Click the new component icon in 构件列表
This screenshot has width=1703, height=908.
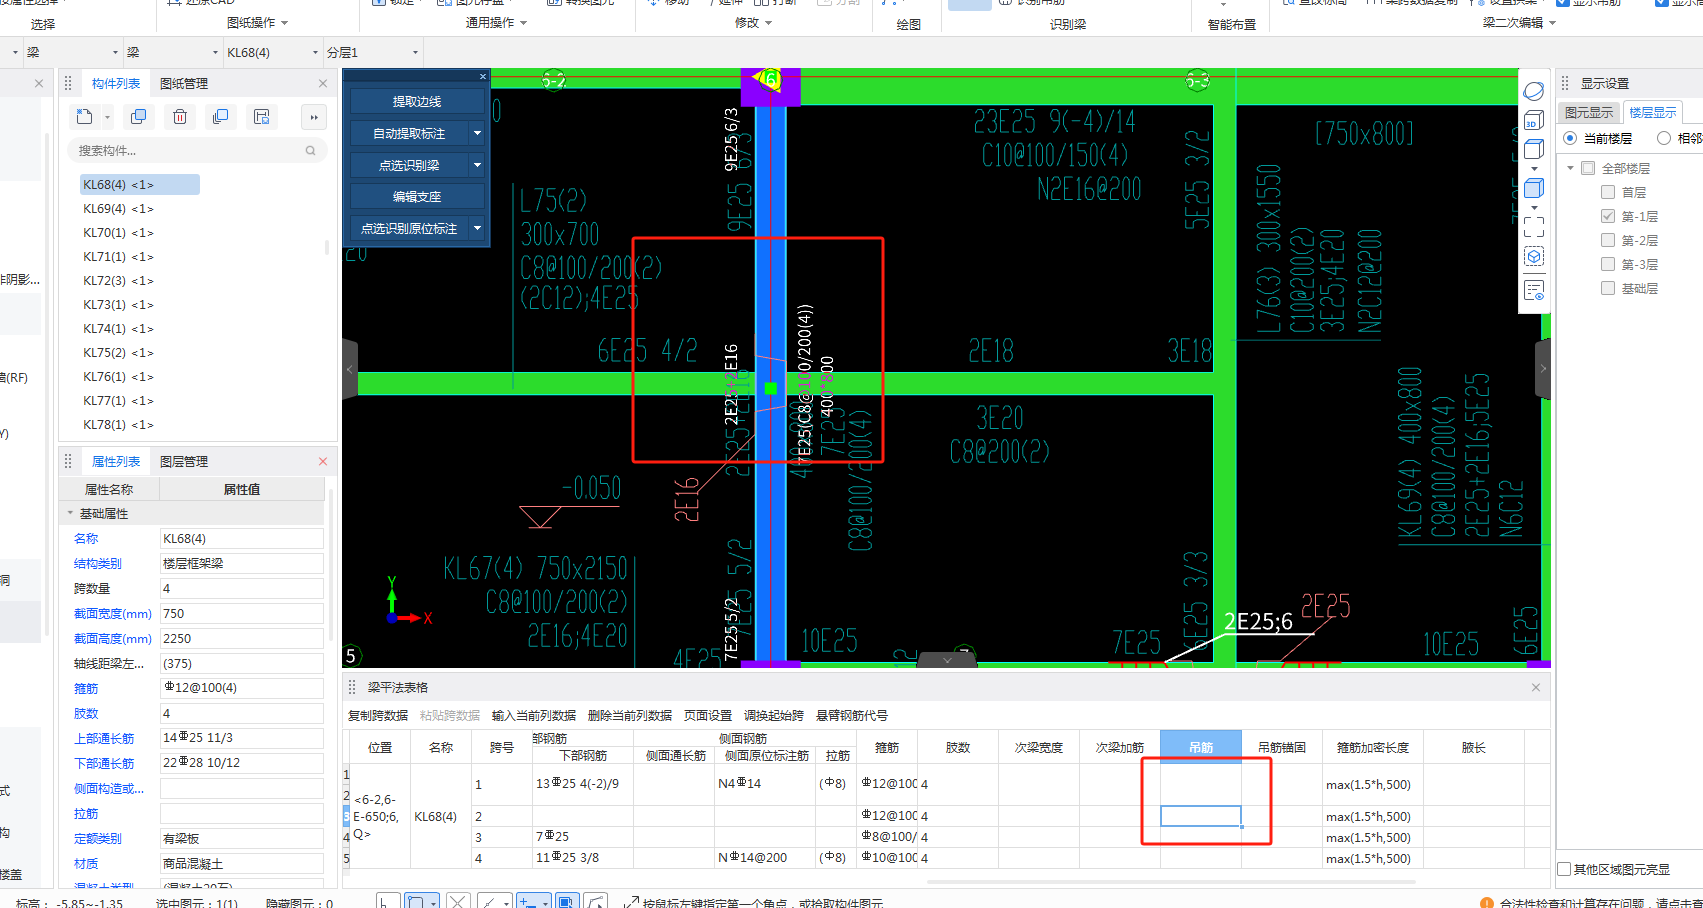pyautogui.click(x=84, y=117)
